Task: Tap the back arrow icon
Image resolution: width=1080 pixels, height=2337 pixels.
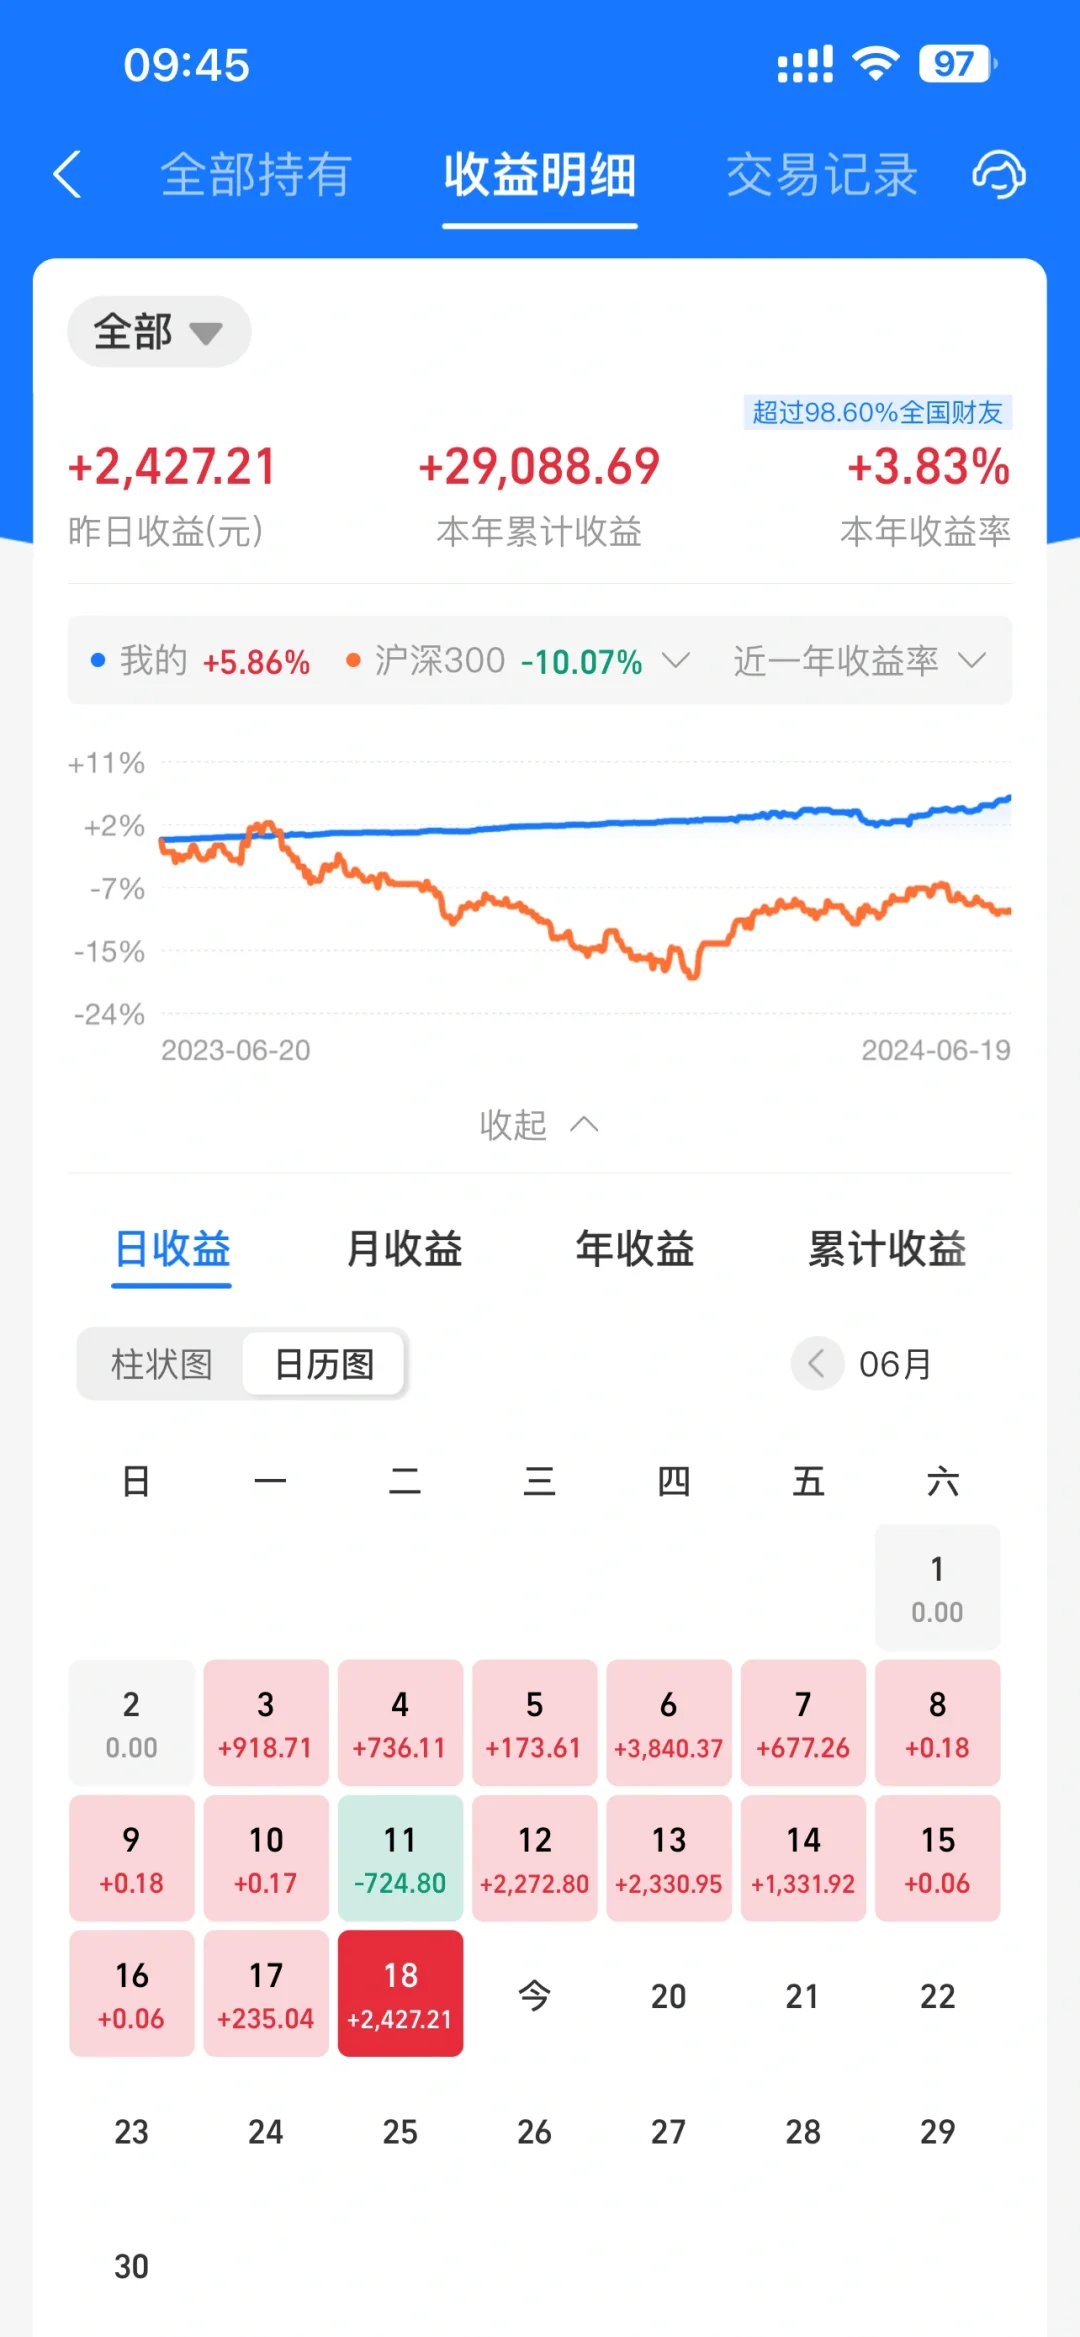Action: 67,175
